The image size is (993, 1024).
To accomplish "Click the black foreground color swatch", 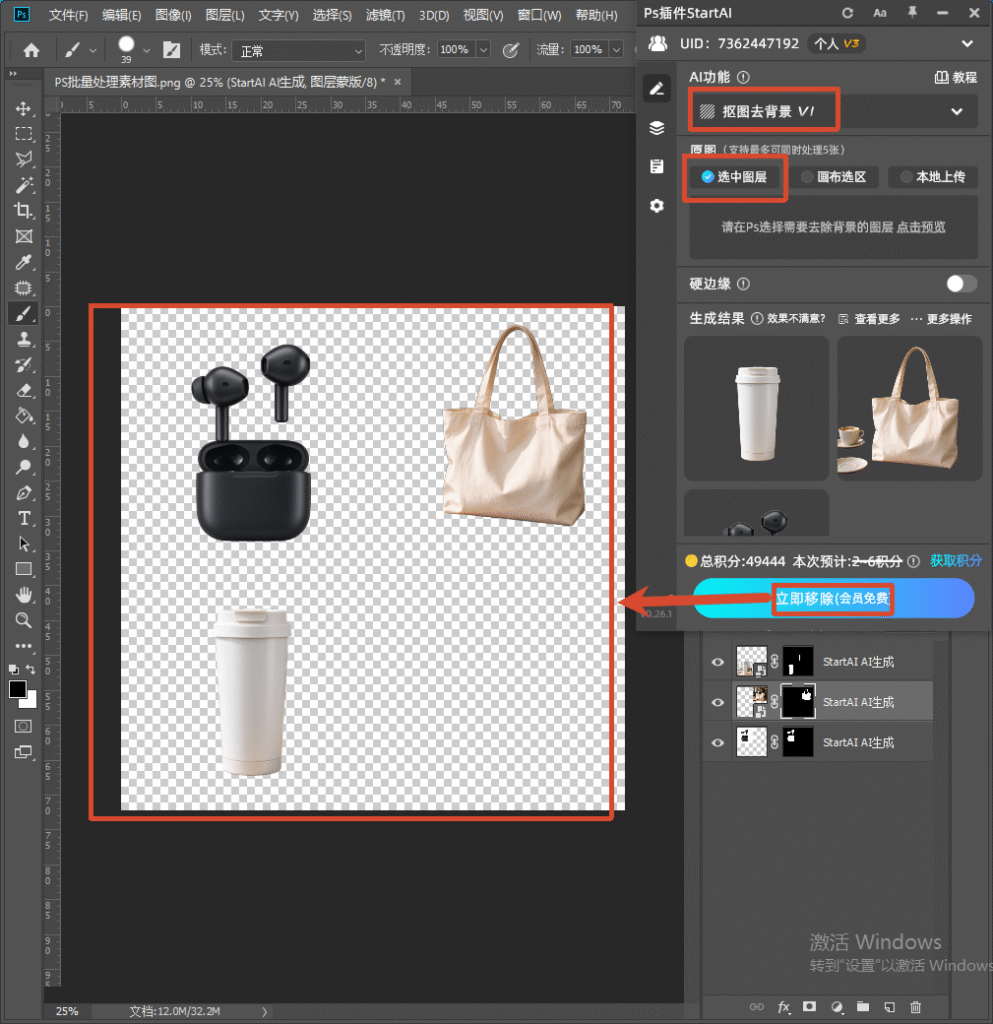I will 18,689.
